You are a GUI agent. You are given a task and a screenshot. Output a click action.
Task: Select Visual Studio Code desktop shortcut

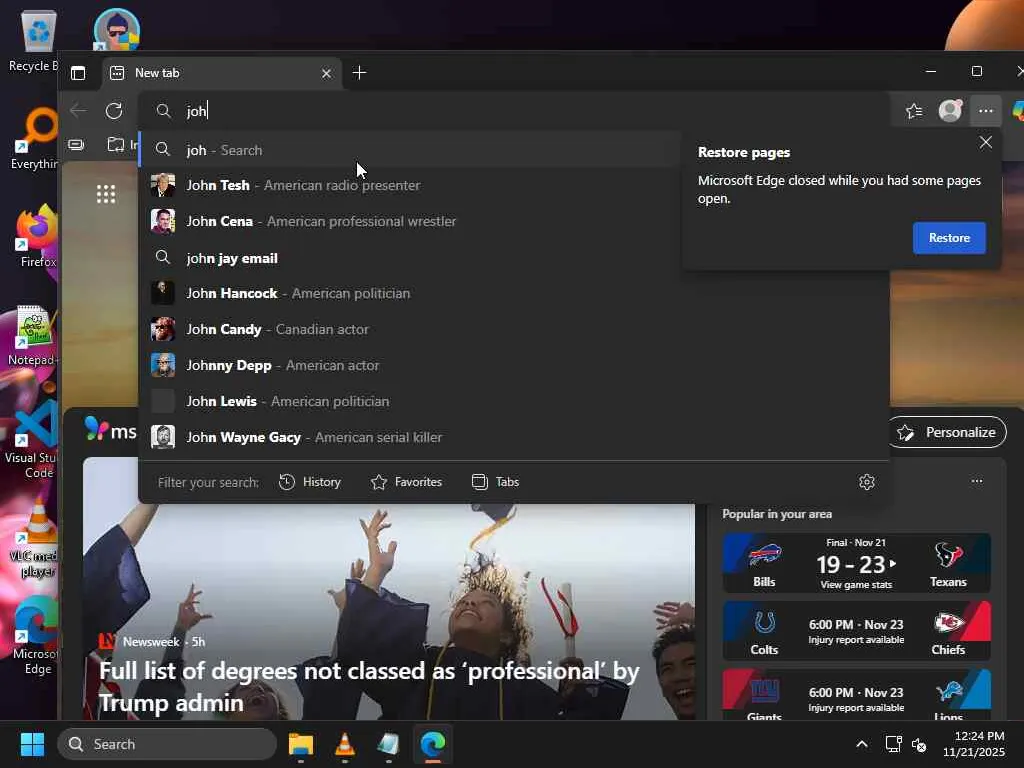pyautogui.click(x=31, y=440)
